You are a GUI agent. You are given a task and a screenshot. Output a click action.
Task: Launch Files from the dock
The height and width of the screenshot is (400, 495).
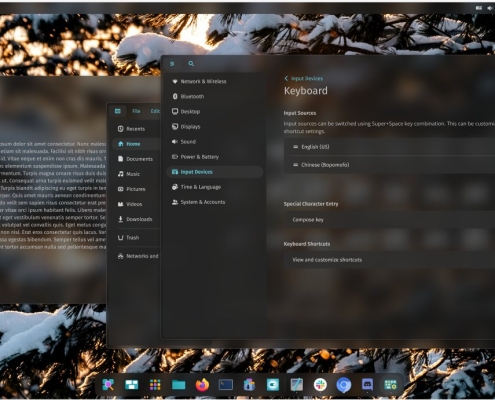(x=179, y=385)
